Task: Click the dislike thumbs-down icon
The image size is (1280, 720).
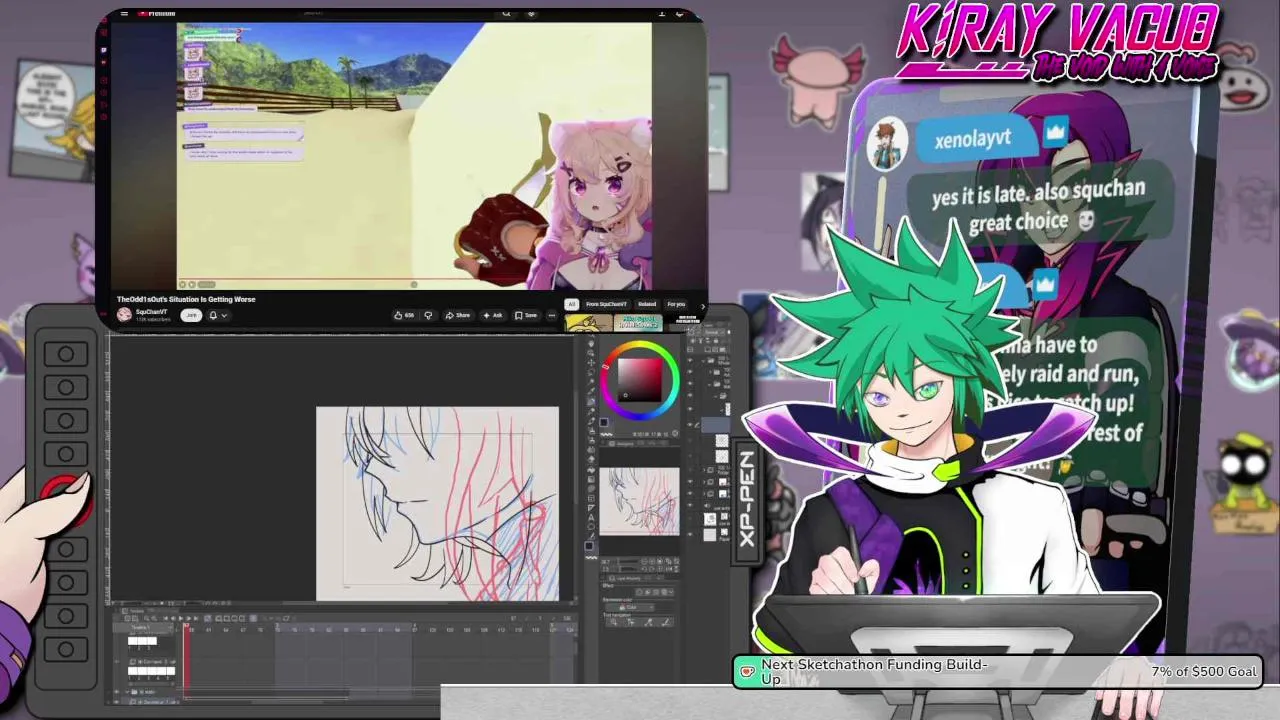Action: pos(428,315)
